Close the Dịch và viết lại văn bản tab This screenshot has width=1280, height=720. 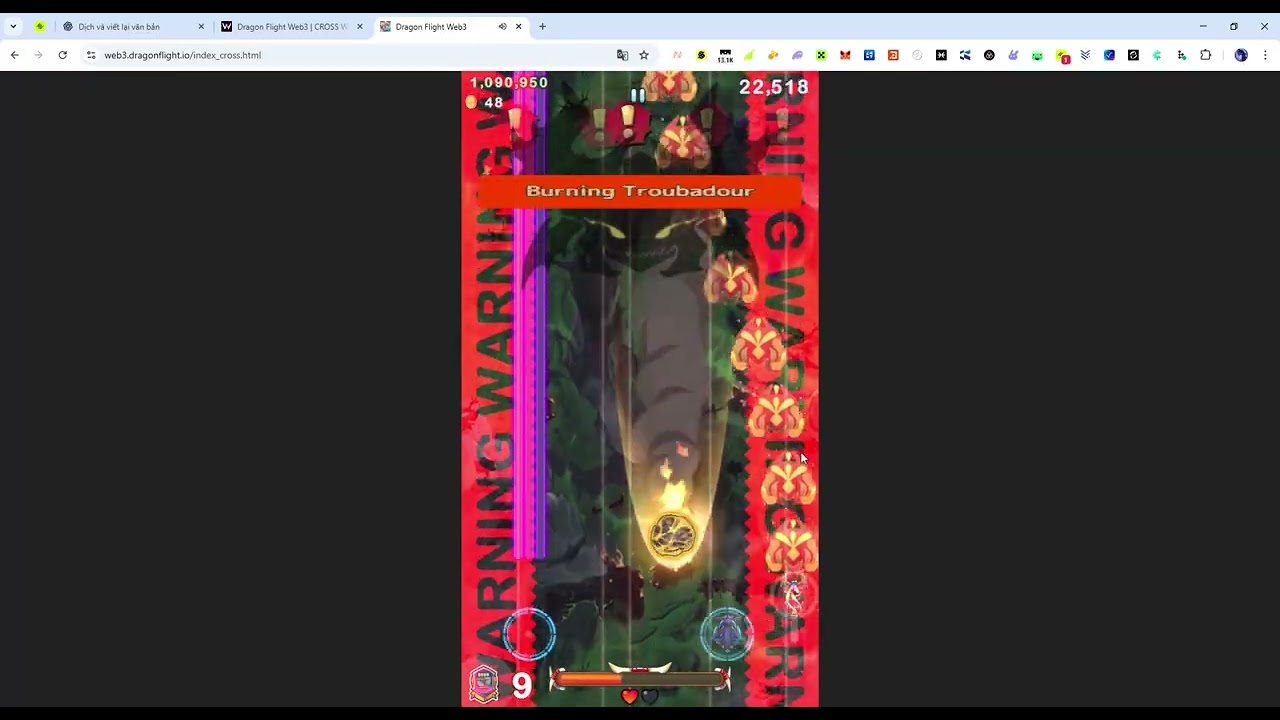(x=201, y=27)
